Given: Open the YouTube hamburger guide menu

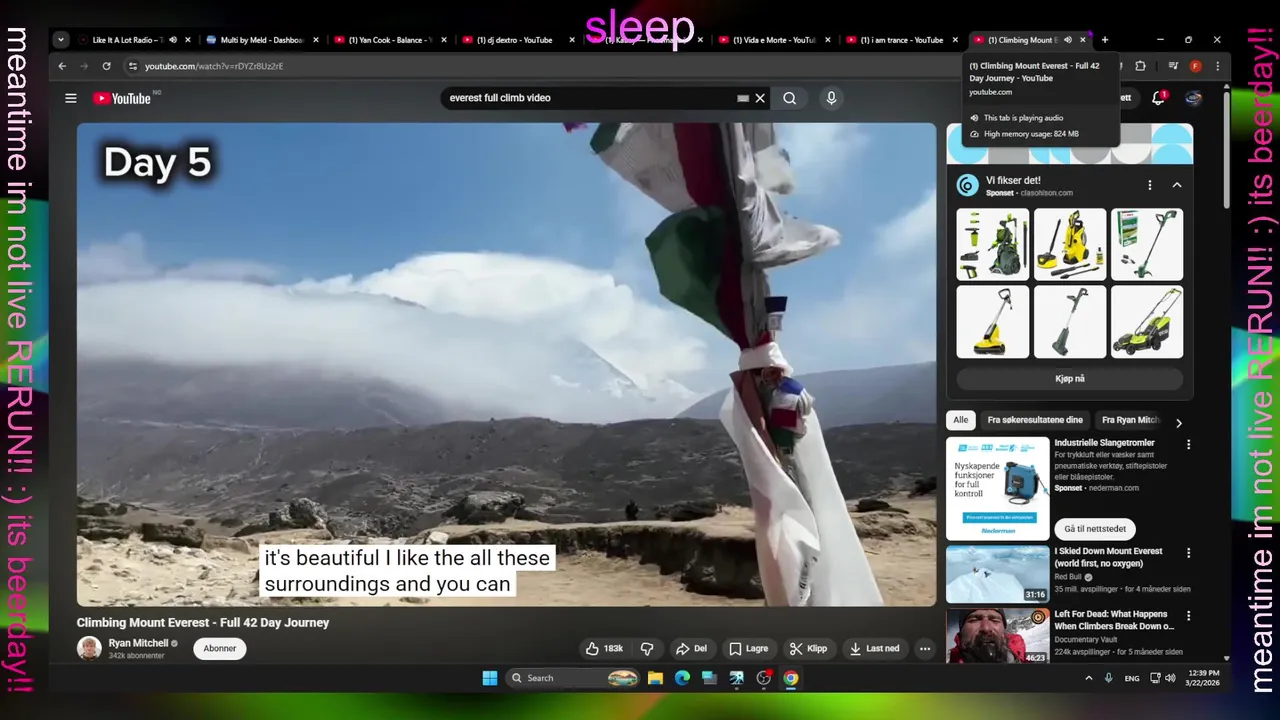Looking at the screenshot, I should [71, 98].
